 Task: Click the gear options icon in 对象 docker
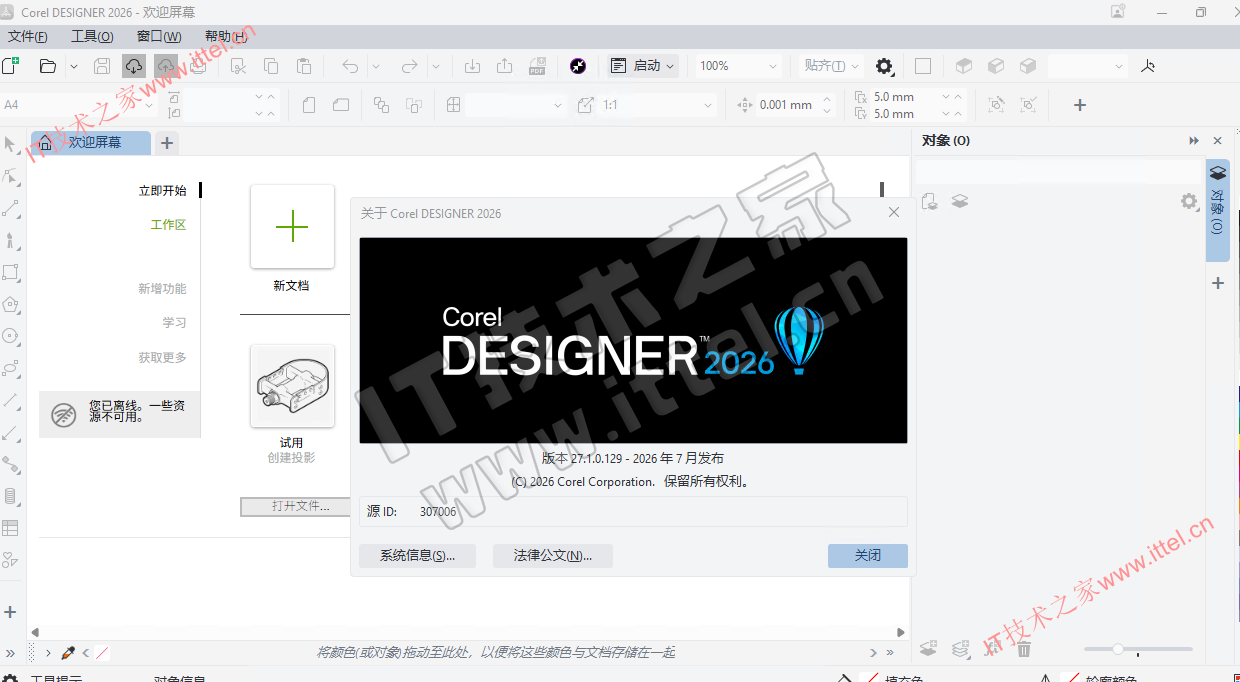pyautogui.click(x=1188, y=201)
